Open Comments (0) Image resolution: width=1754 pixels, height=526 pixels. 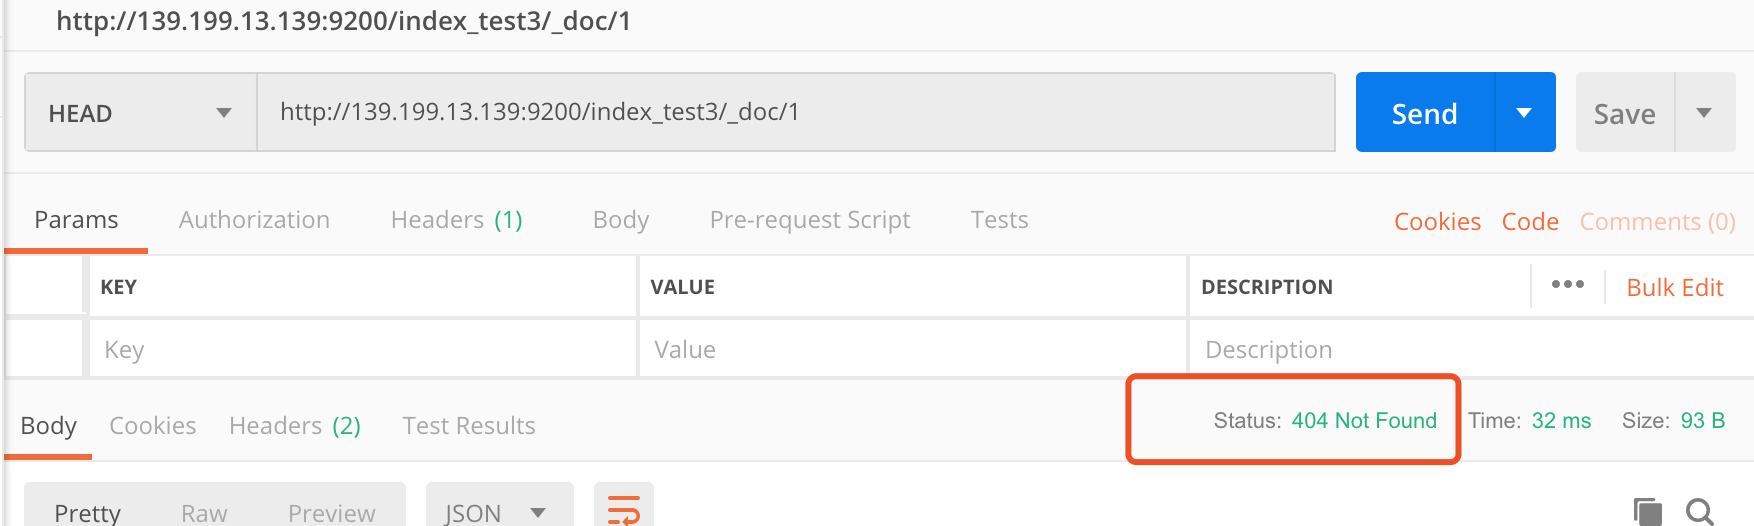pyautogui.click(x=1657, y=222)
